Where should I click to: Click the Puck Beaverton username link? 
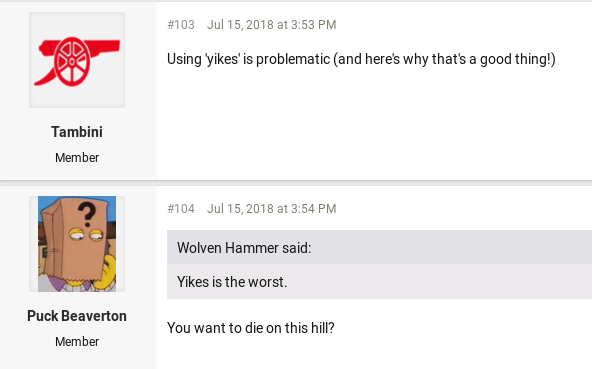[77, 316]
